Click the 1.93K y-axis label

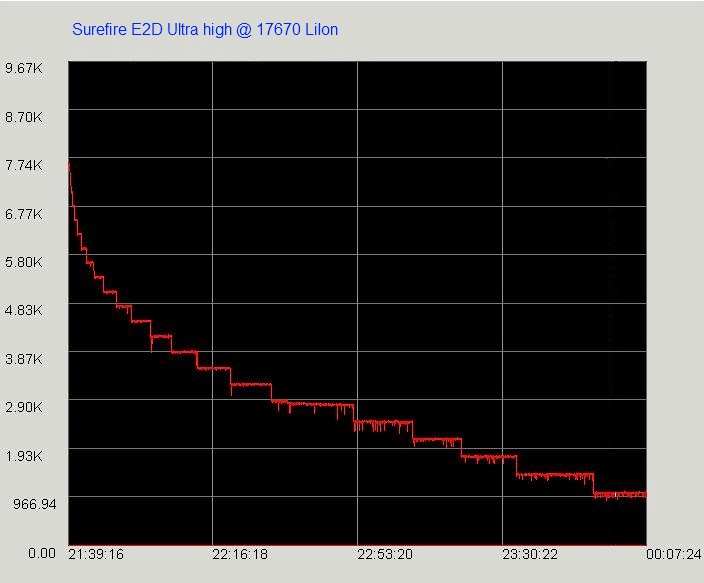click(x=24, y=456)
